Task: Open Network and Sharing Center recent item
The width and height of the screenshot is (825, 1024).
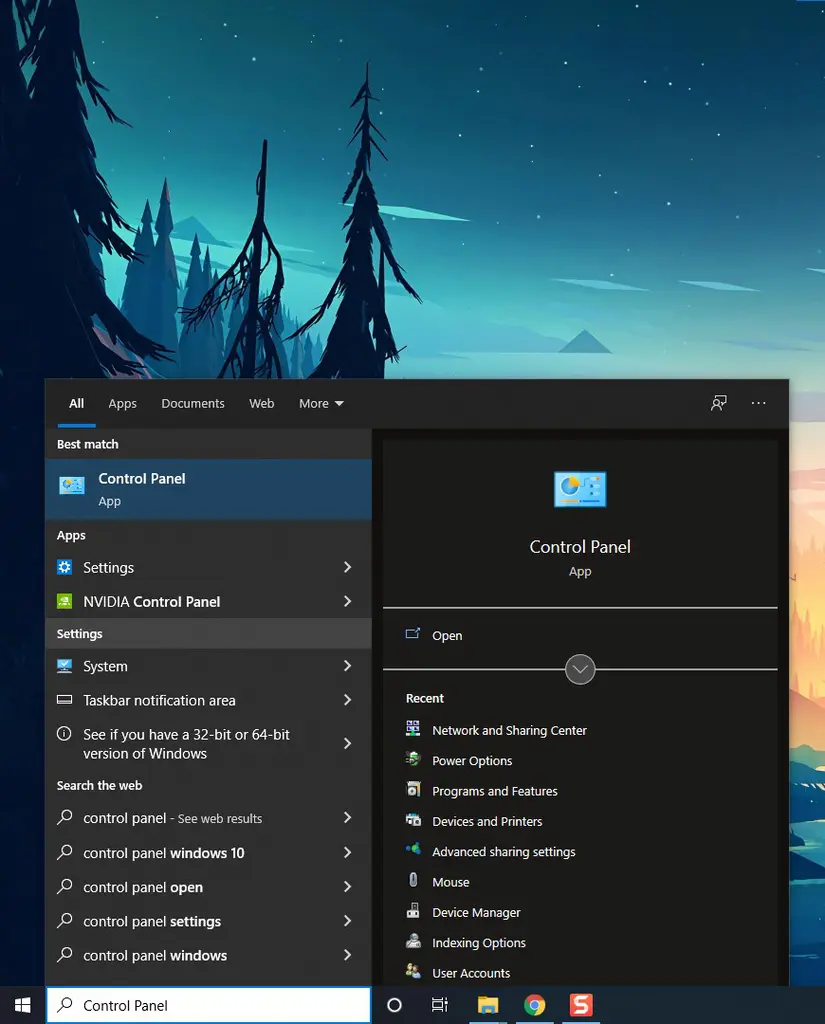Action: coord(510,730)
